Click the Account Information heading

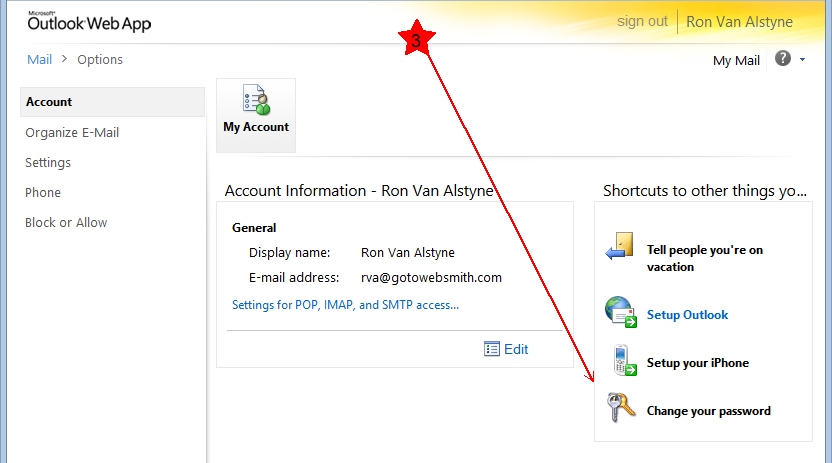pos(359,190)
